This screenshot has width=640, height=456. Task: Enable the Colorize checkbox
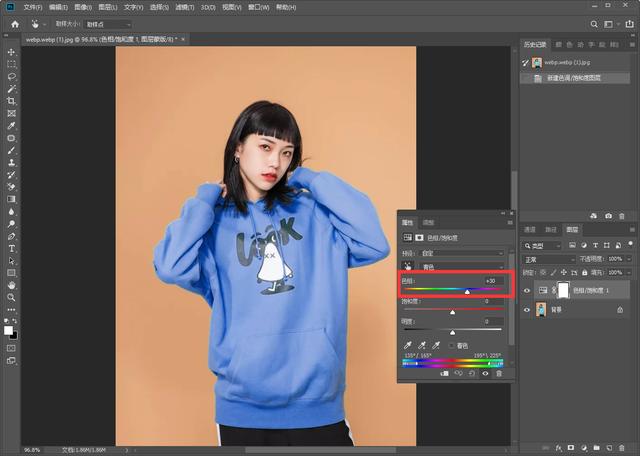pos(451,345)
